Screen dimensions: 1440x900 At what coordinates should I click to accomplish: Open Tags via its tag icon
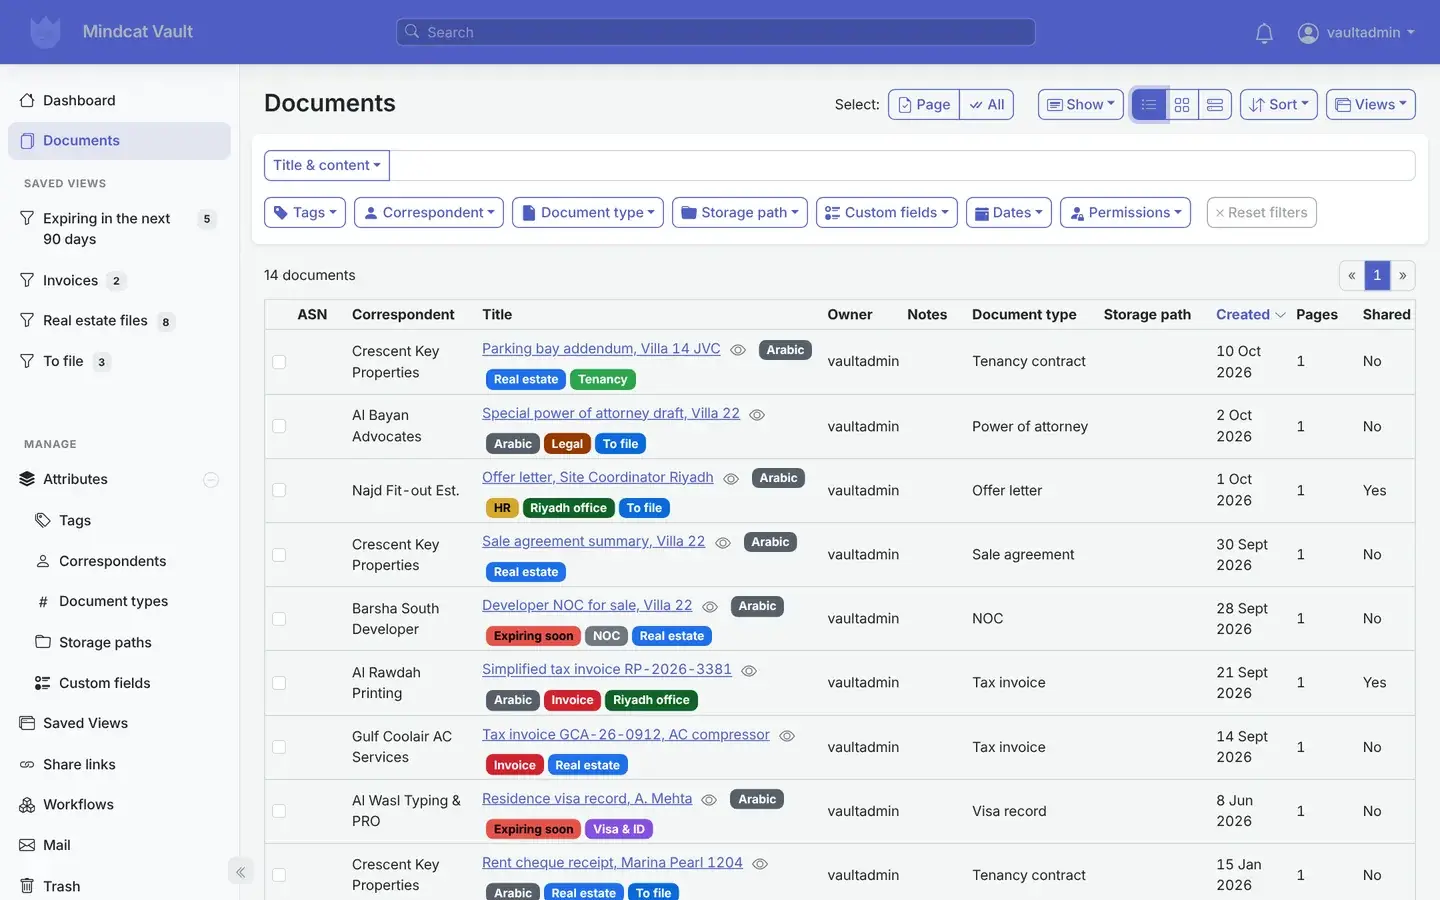tap(43, 520)
